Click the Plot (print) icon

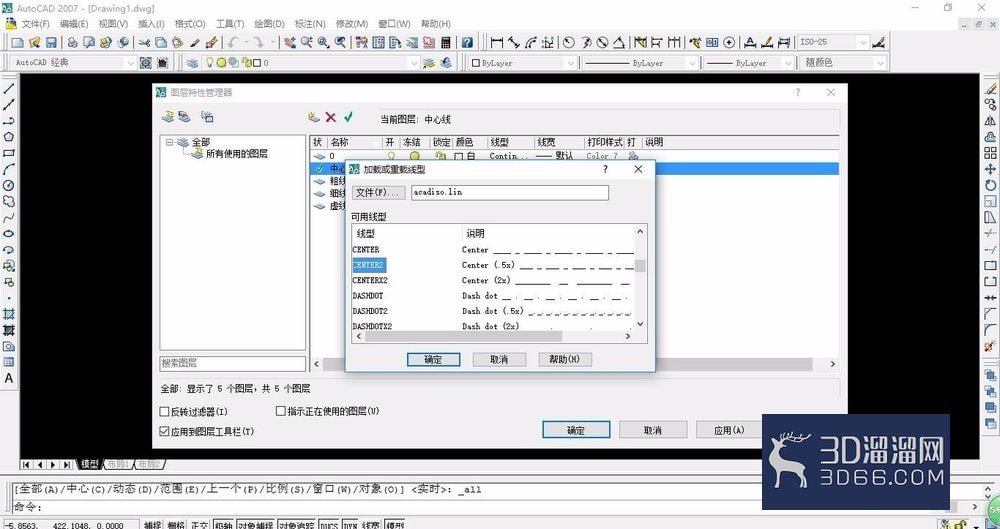click(73, 43)
